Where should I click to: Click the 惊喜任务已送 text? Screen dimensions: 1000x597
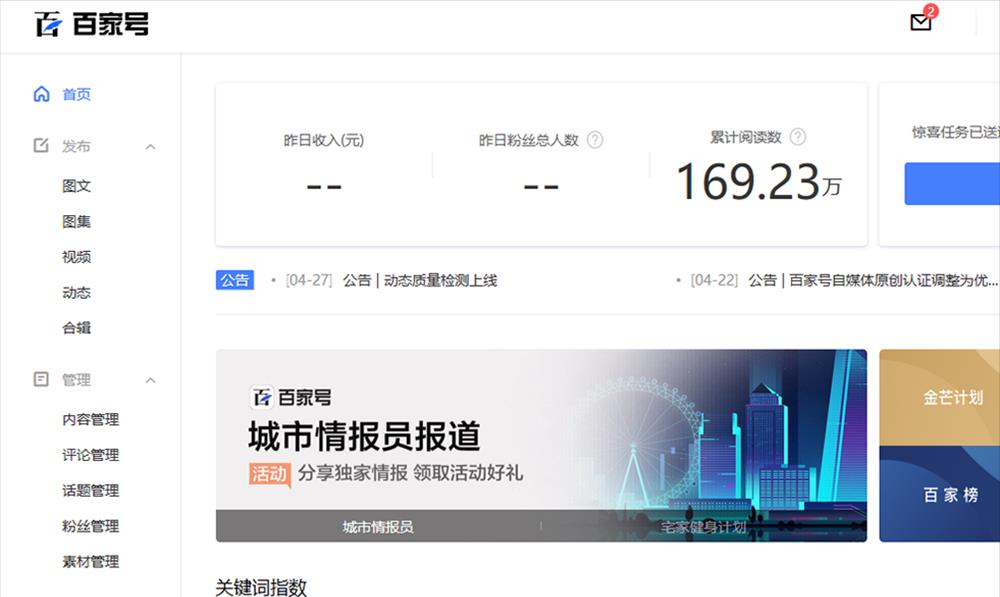pyautogui.click(x=955, y=132)
